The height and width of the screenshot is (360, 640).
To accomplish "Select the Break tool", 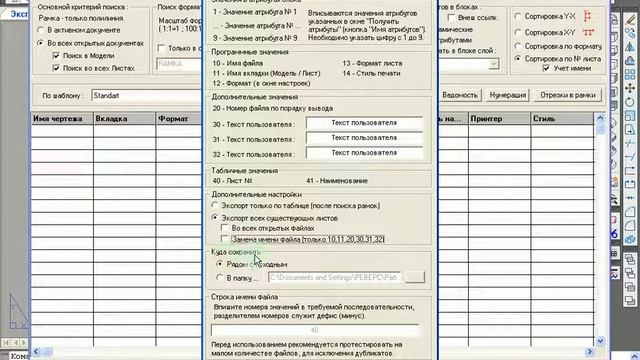I will (630, 184).
